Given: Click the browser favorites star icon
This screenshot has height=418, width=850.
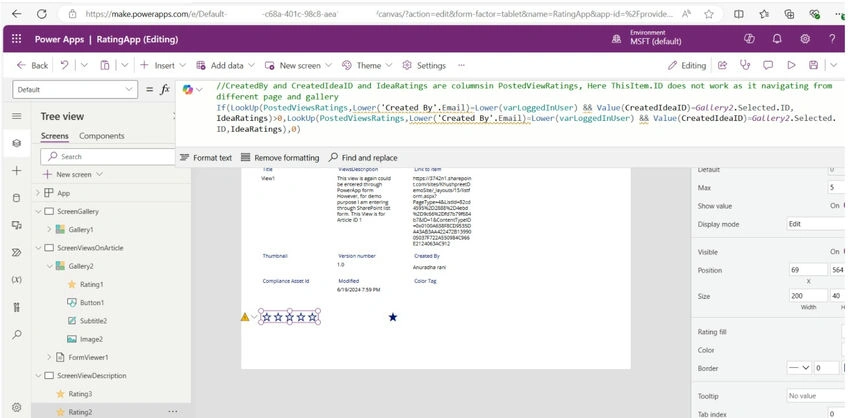Looking at the screenshot, I should coord(709,15).
